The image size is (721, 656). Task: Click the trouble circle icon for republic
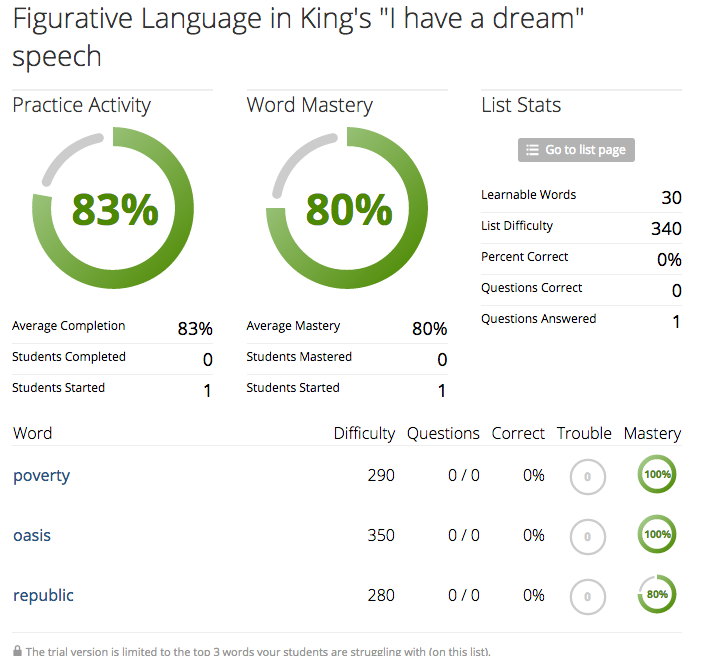(587, 597)
